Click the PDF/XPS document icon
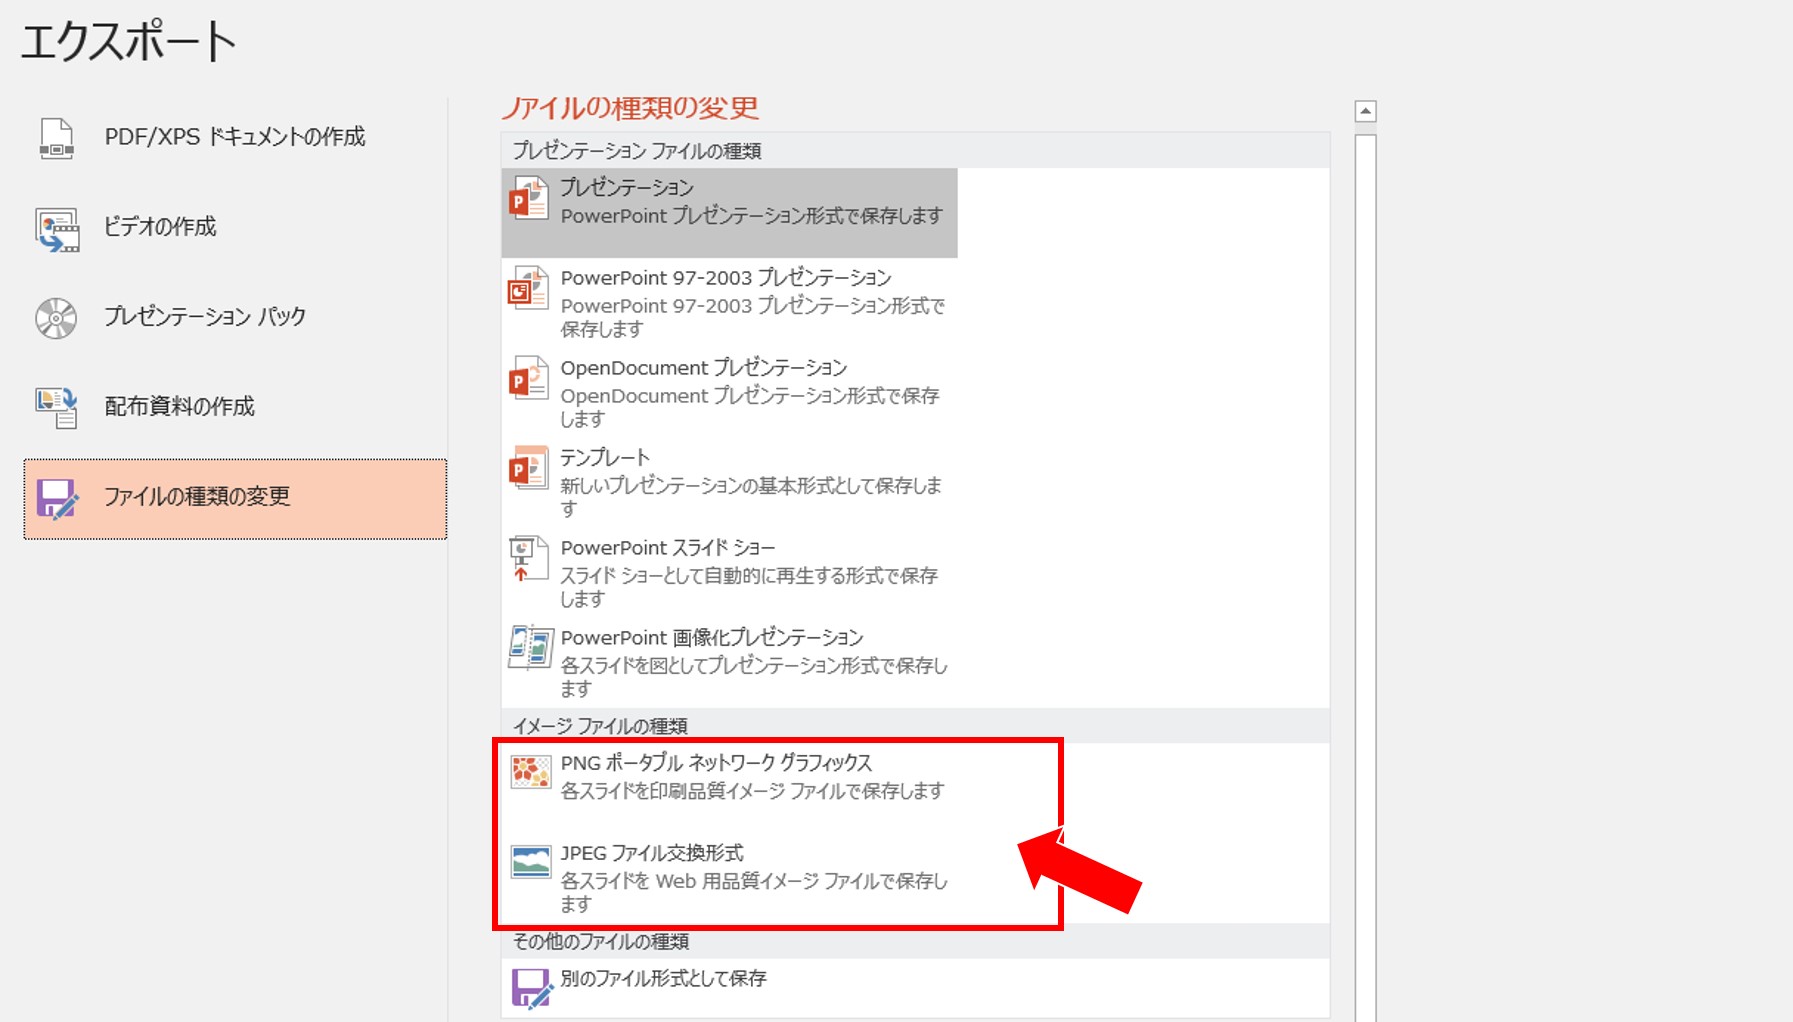This screenshot has height=1022, width=1793. [x=56, y=137]
